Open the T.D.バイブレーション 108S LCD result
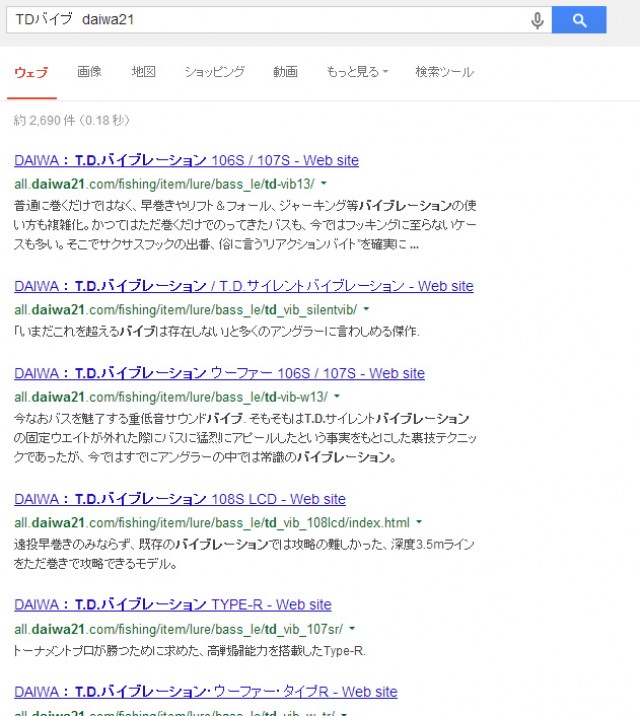Viewport: 640px width, 716px height. (180, 499)
